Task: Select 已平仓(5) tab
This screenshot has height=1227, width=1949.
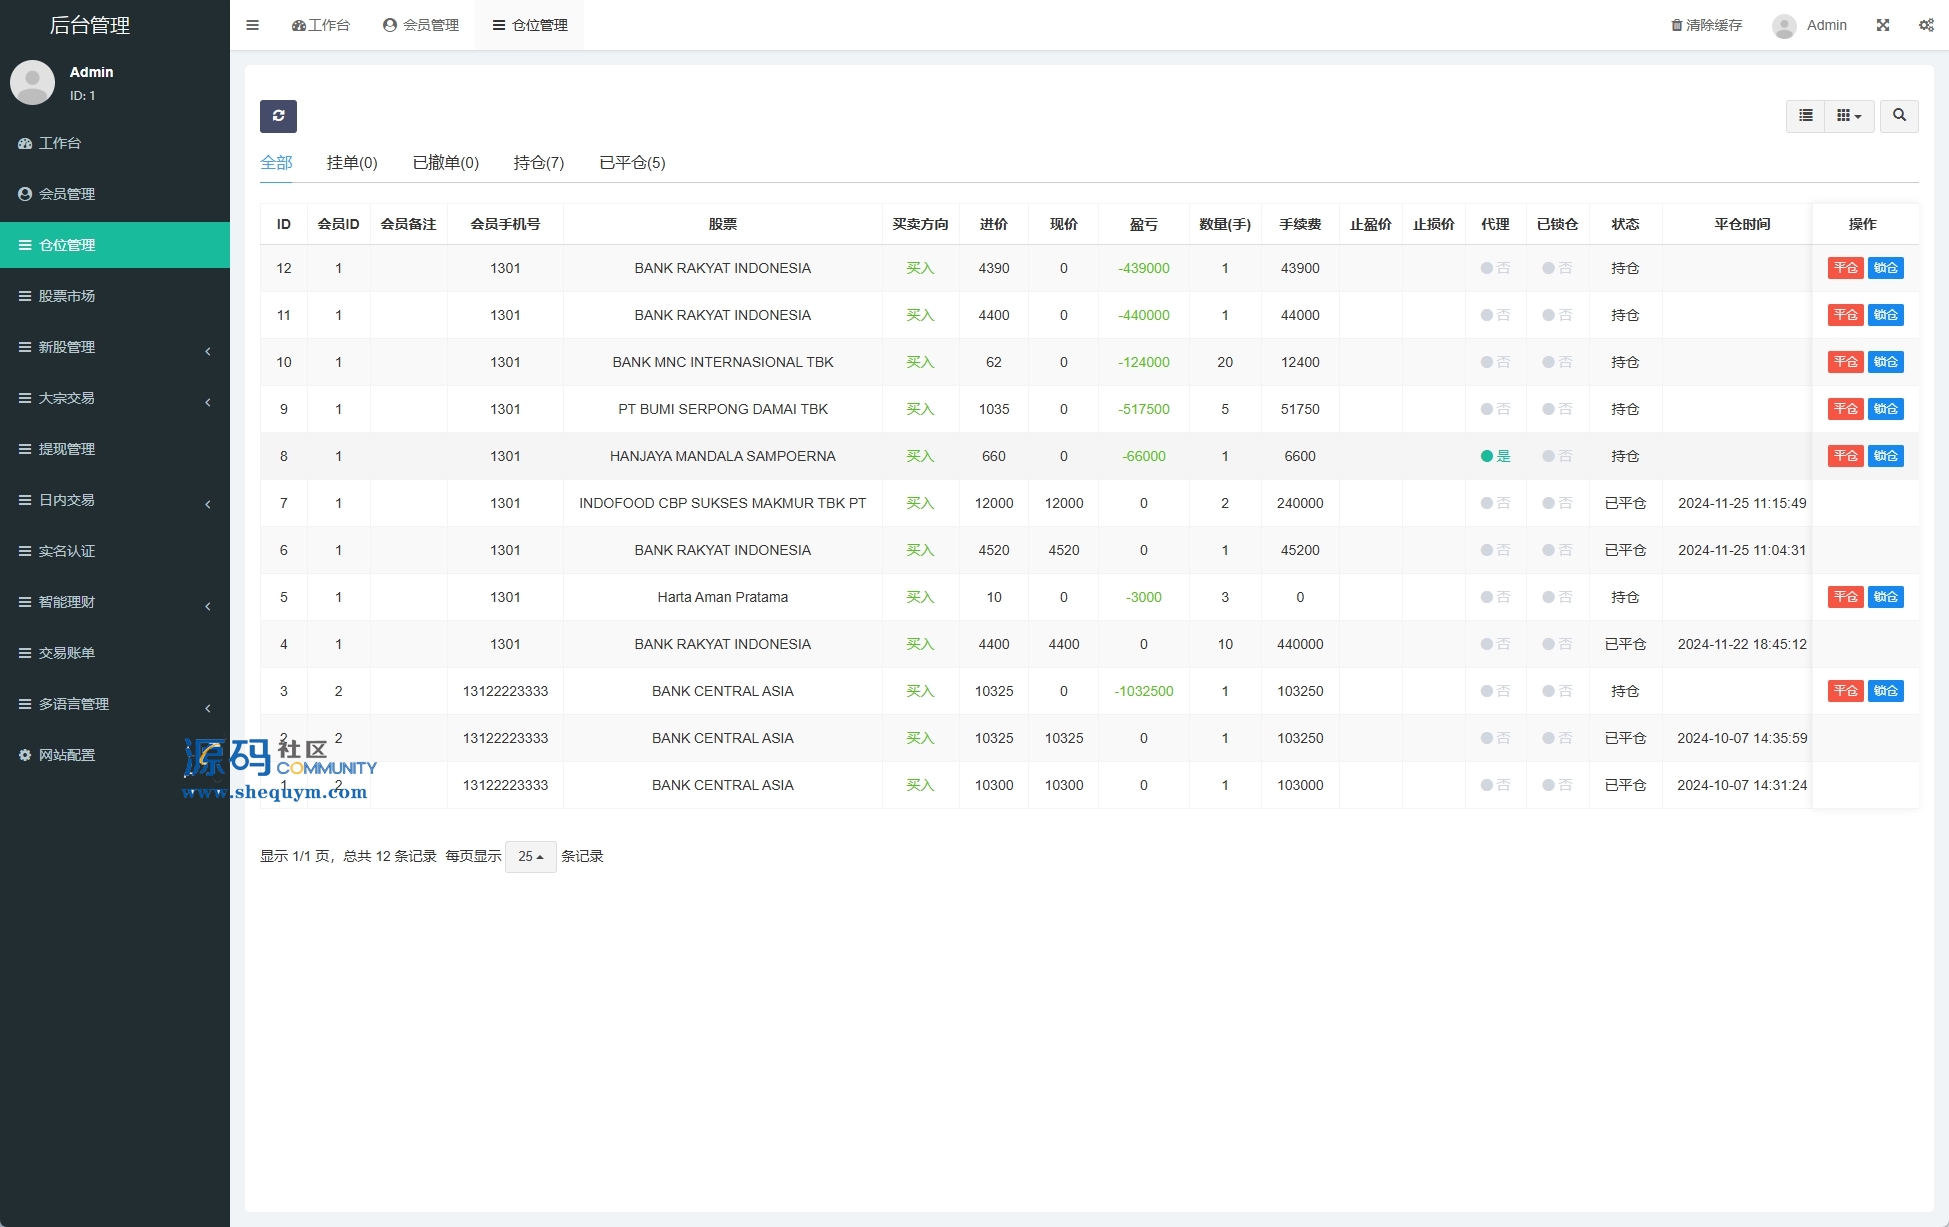Action: 632,163
